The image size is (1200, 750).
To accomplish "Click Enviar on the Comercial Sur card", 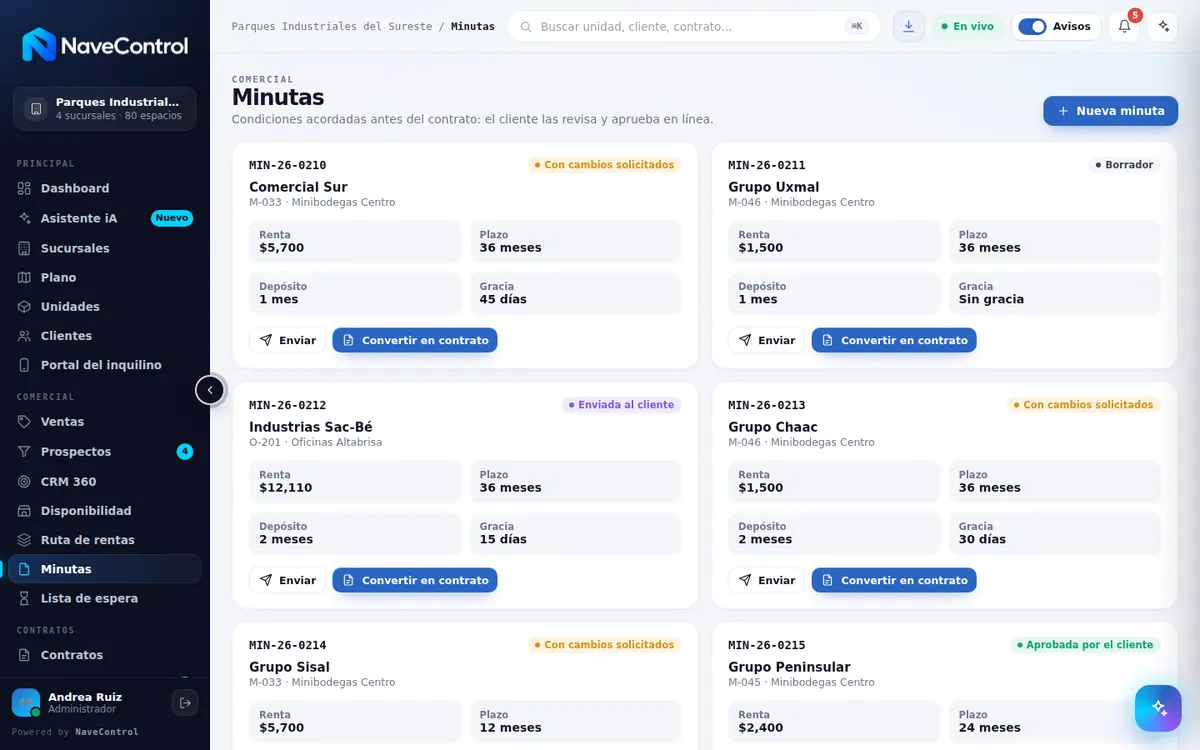I will point(288,340).
